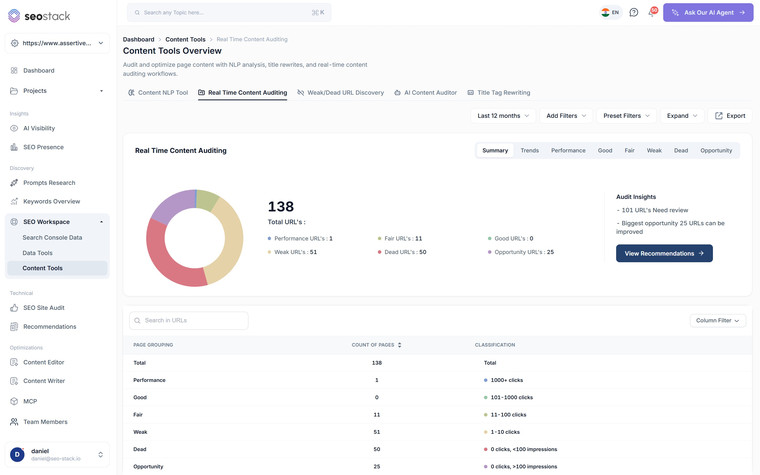This screenshot has height=475, width=760.
Task: Click Ask Our AI Agent button
Action: 708,13
